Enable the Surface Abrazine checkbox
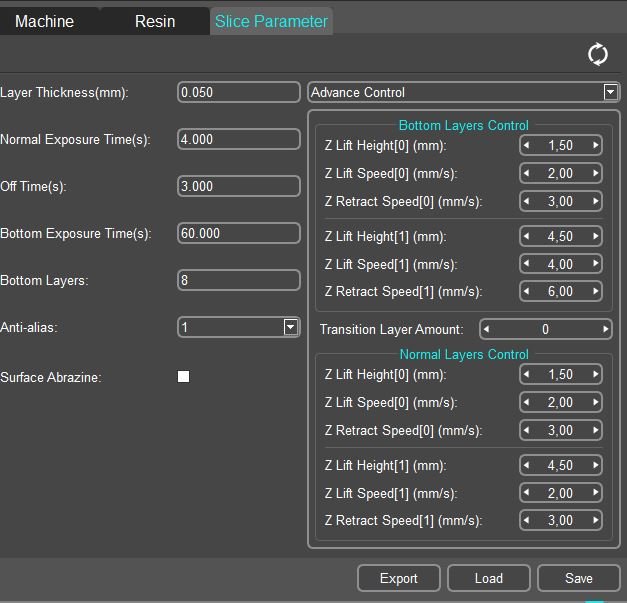The width and height of the screenshot is (627, 603). click(x=183, y=377)
